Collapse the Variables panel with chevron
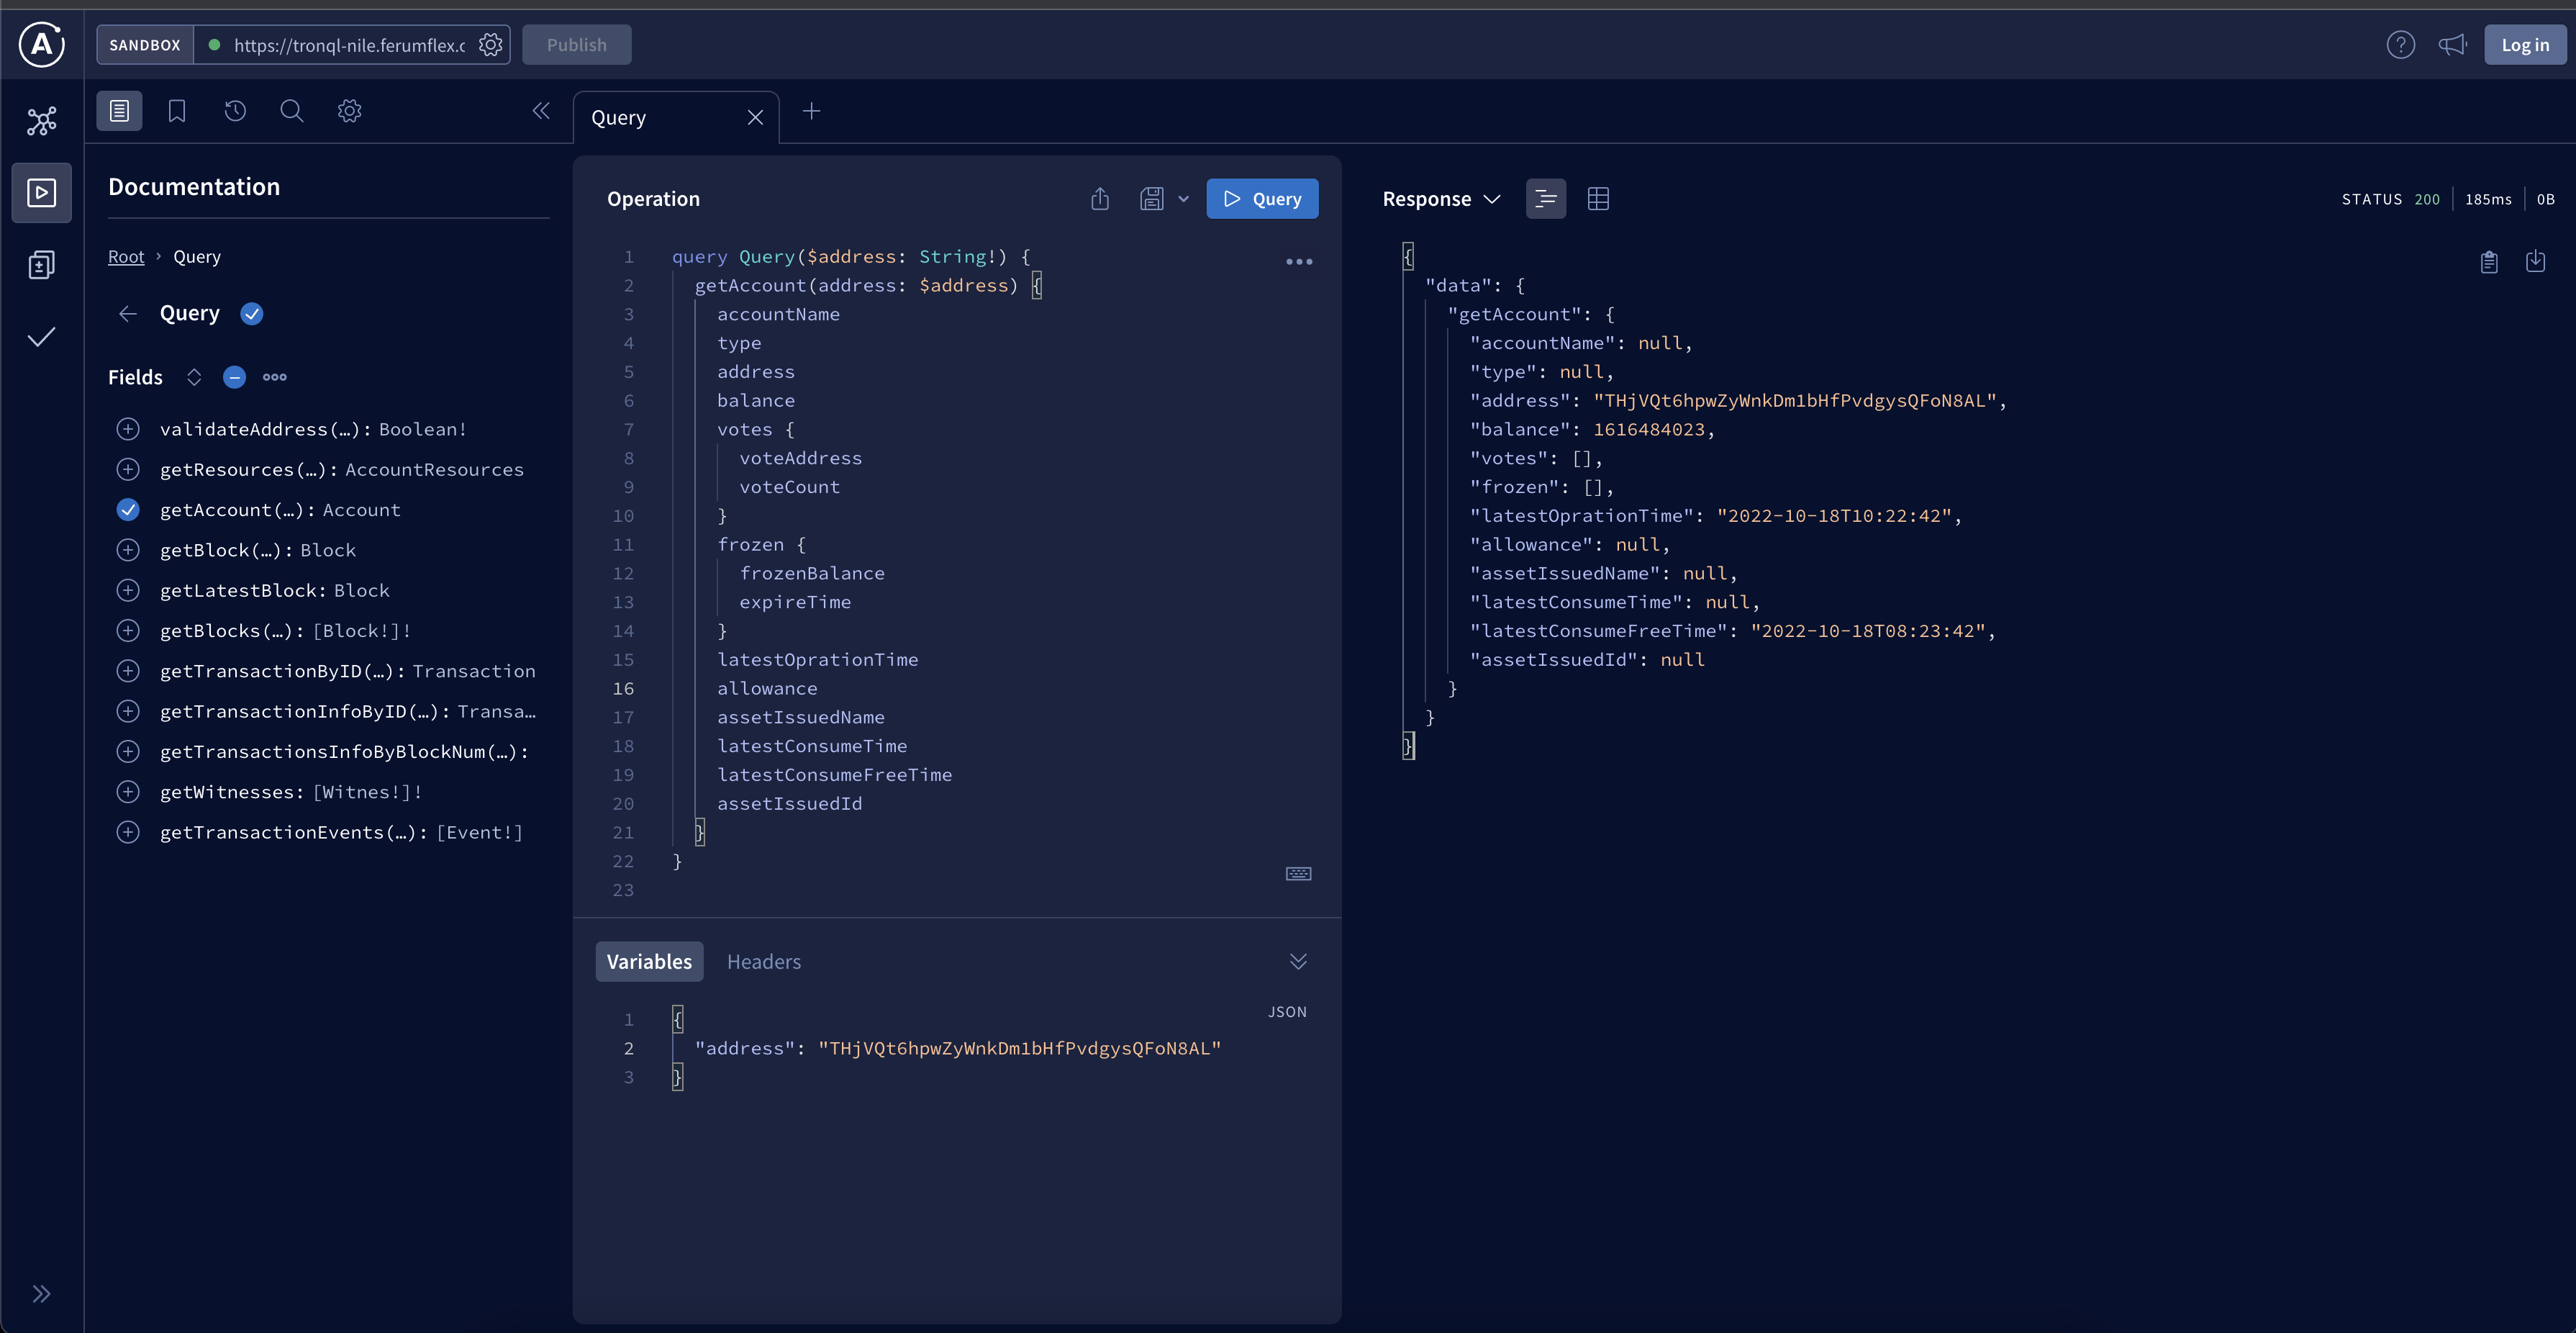Image resolution: width=2576 pixels, height=1333 pixels. 1298,962
